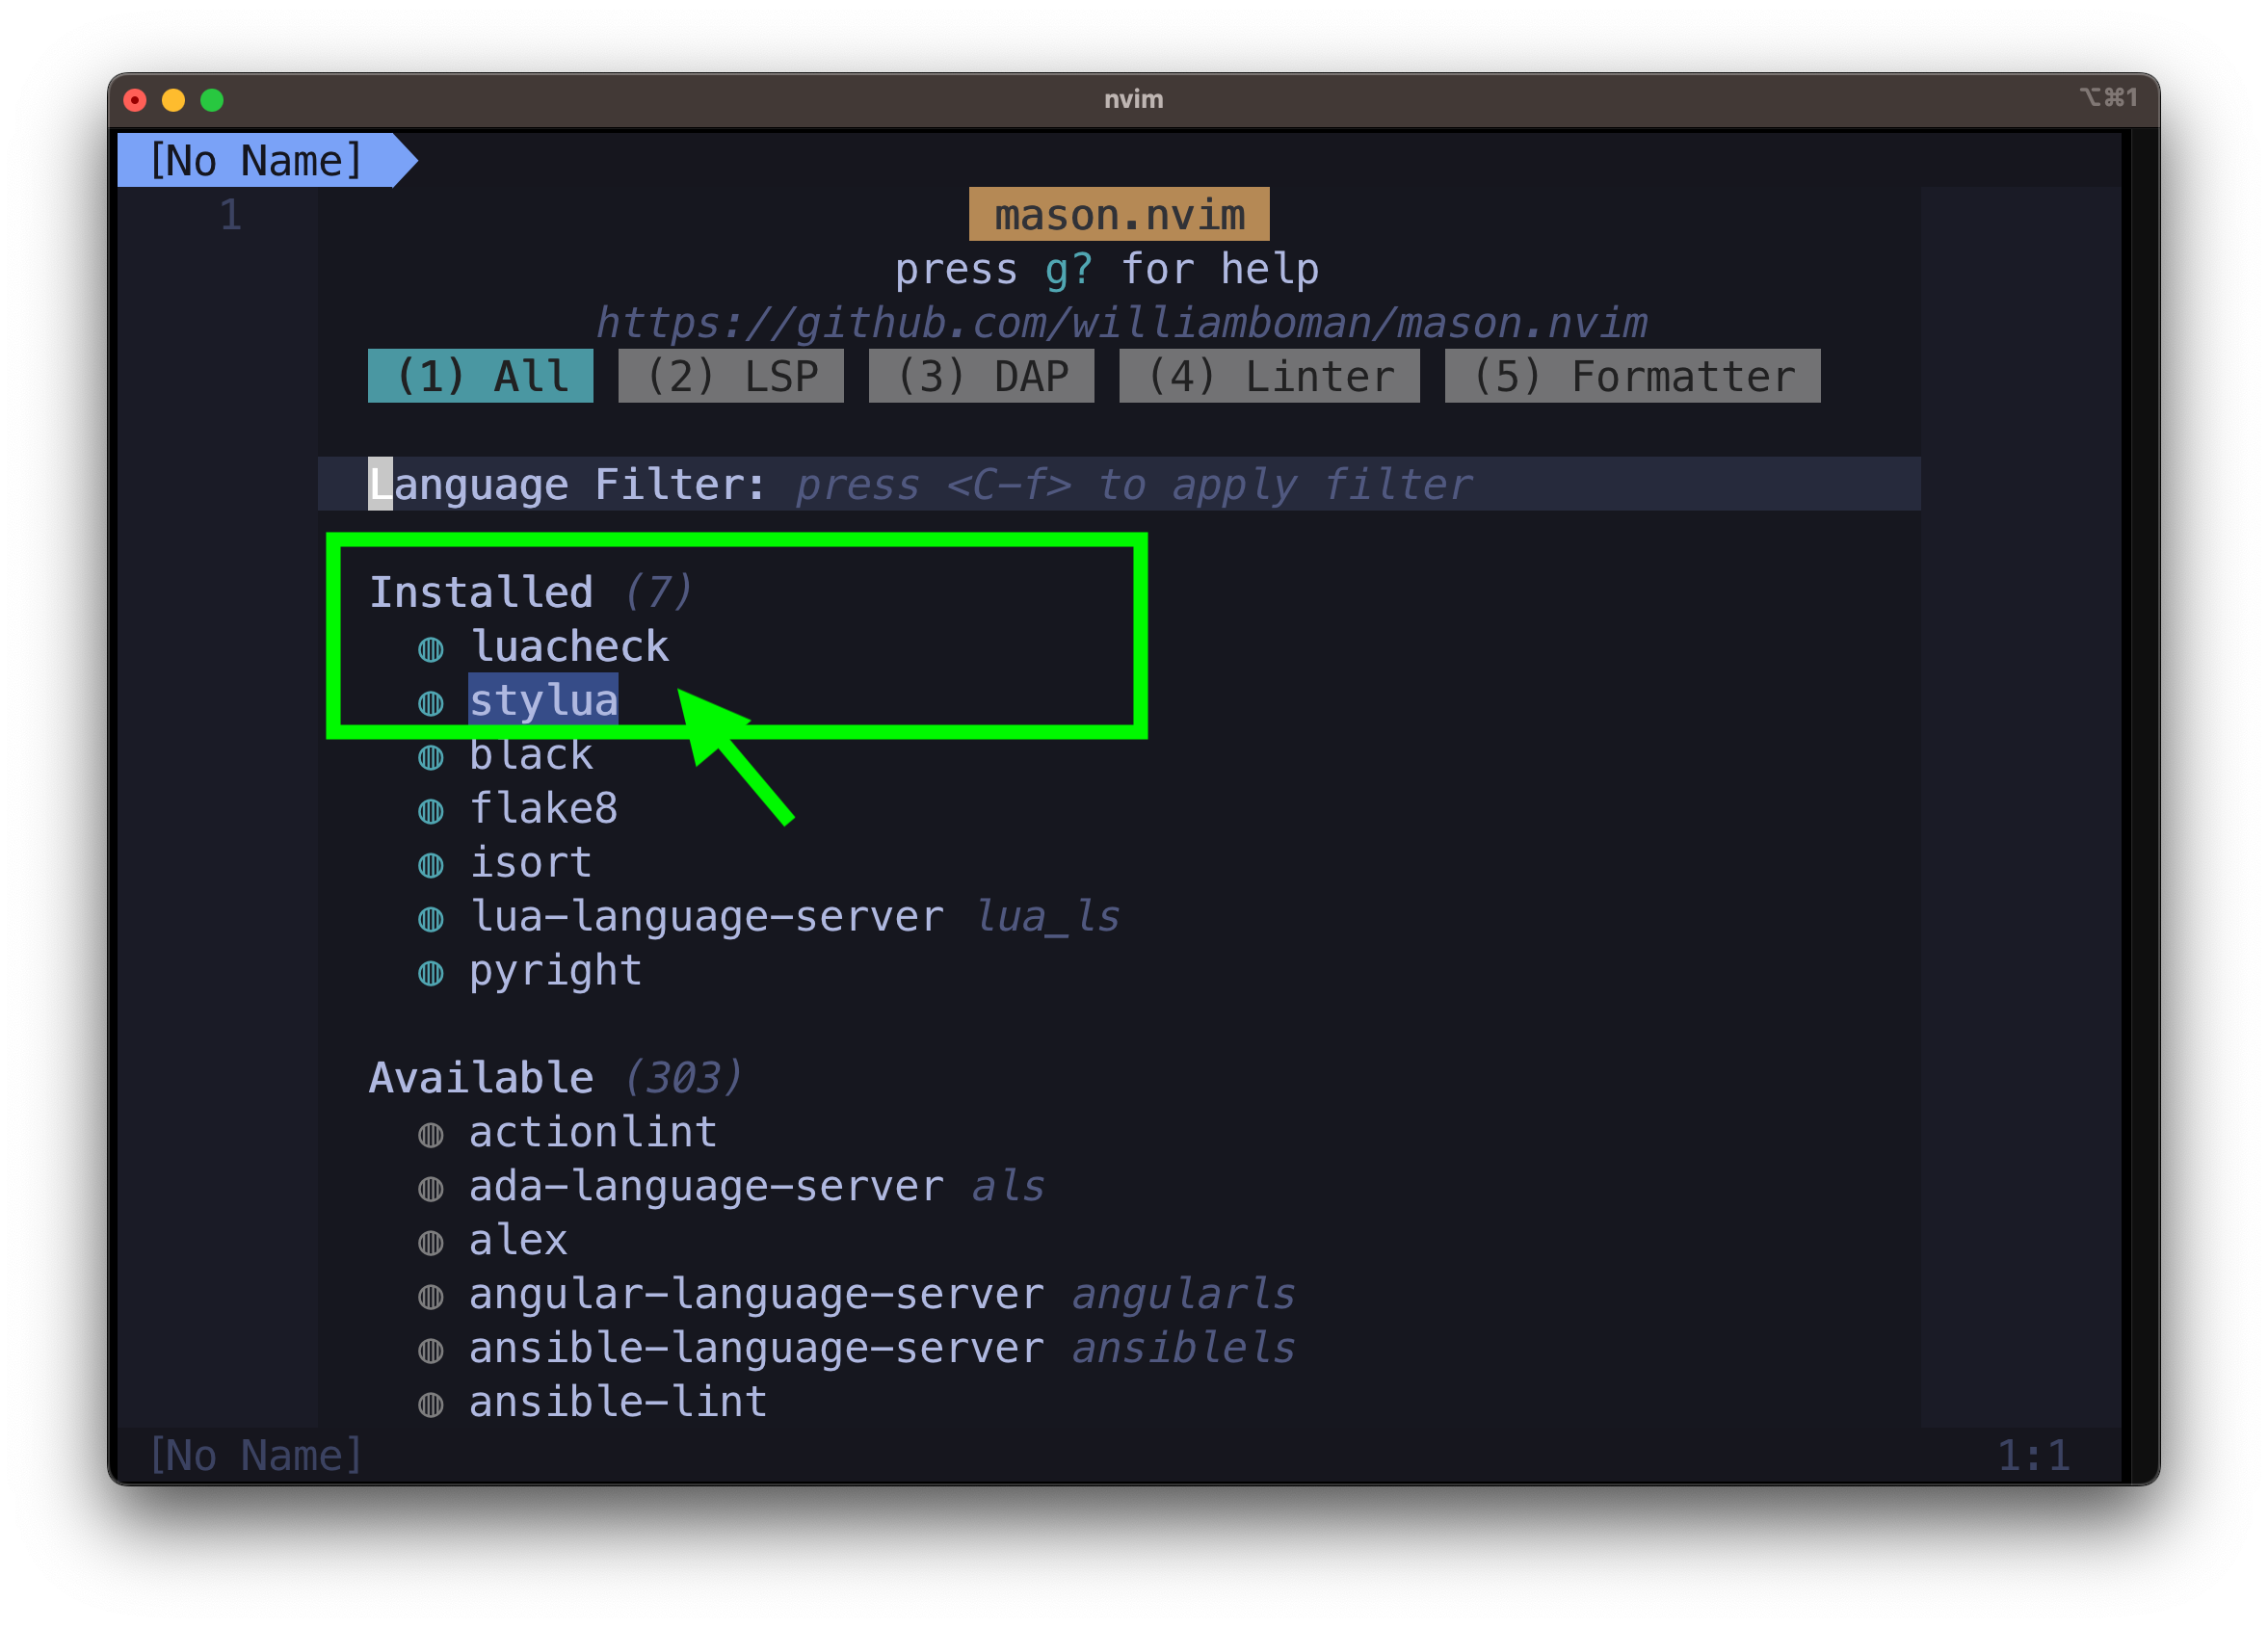Select the black package row

(x=531, y=754)
